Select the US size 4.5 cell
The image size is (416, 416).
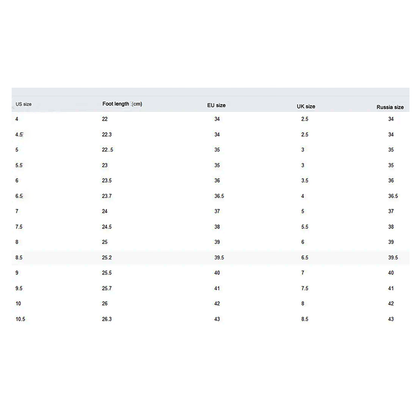point(19,135)
